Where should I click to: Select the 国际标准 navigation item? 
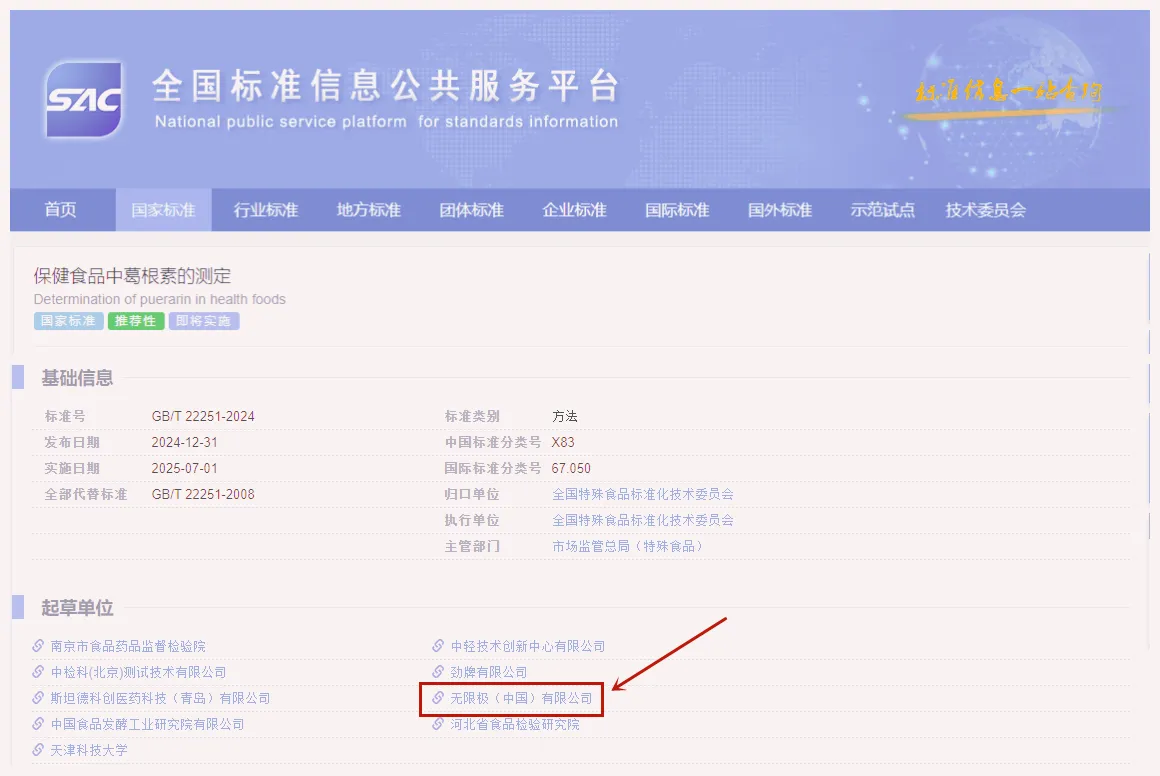tap(677, 210)
